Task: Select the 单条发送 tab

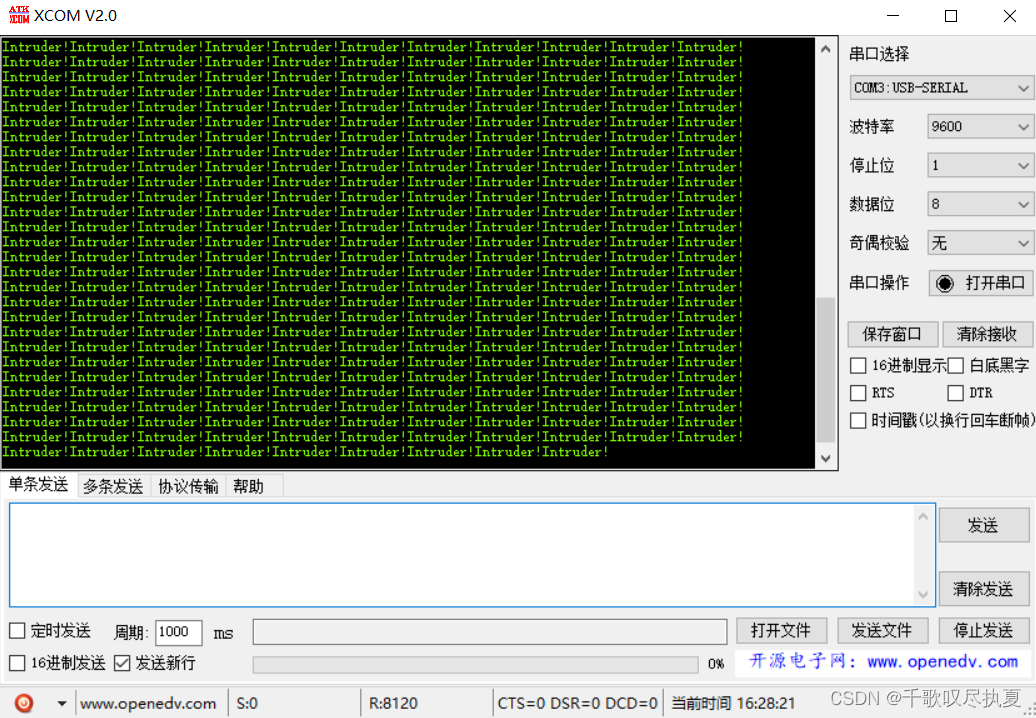Action: click(38, 485)
